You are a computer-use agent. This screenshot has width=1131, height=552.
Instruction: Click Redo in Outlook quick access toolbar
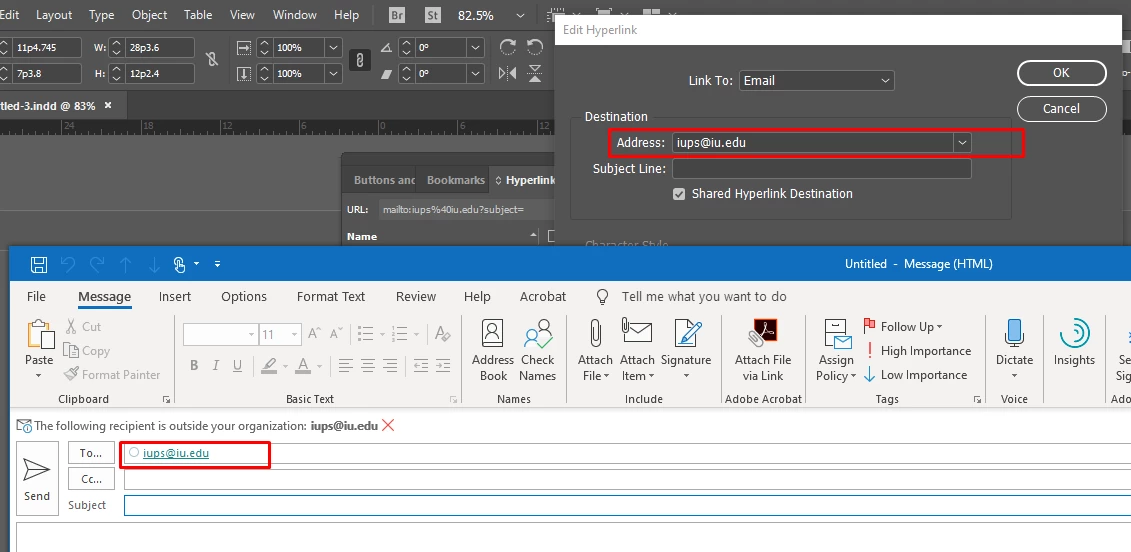[x=97, y=264]
